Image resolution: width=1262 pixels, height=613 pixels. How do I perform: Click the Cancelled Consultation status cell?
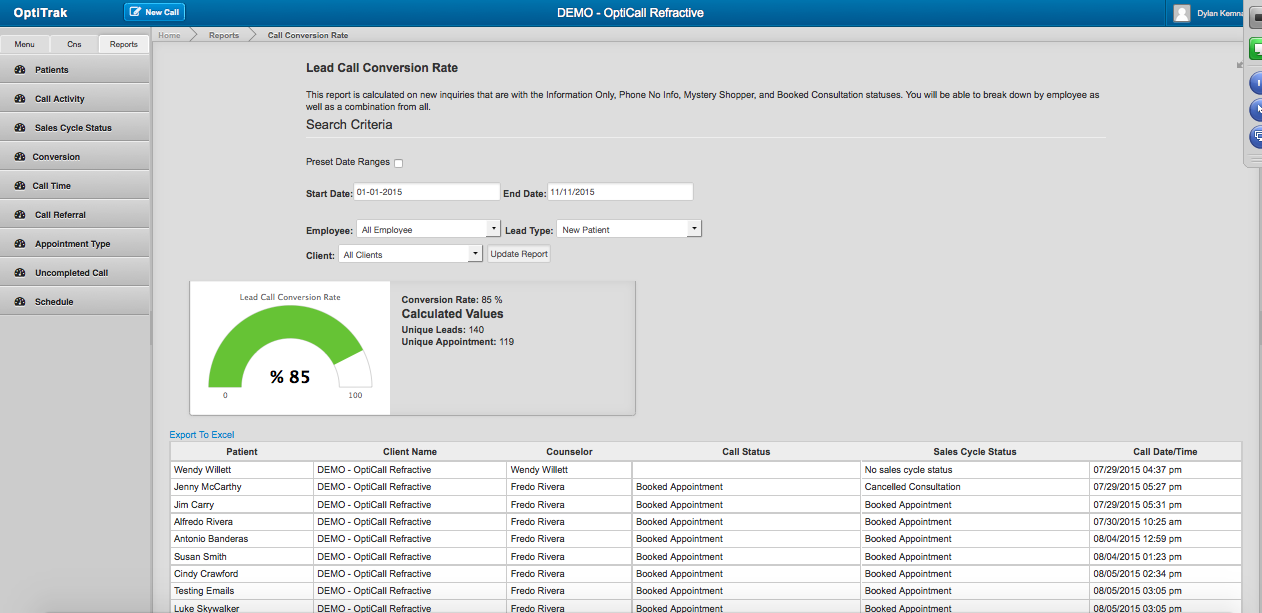coord(975,487)
